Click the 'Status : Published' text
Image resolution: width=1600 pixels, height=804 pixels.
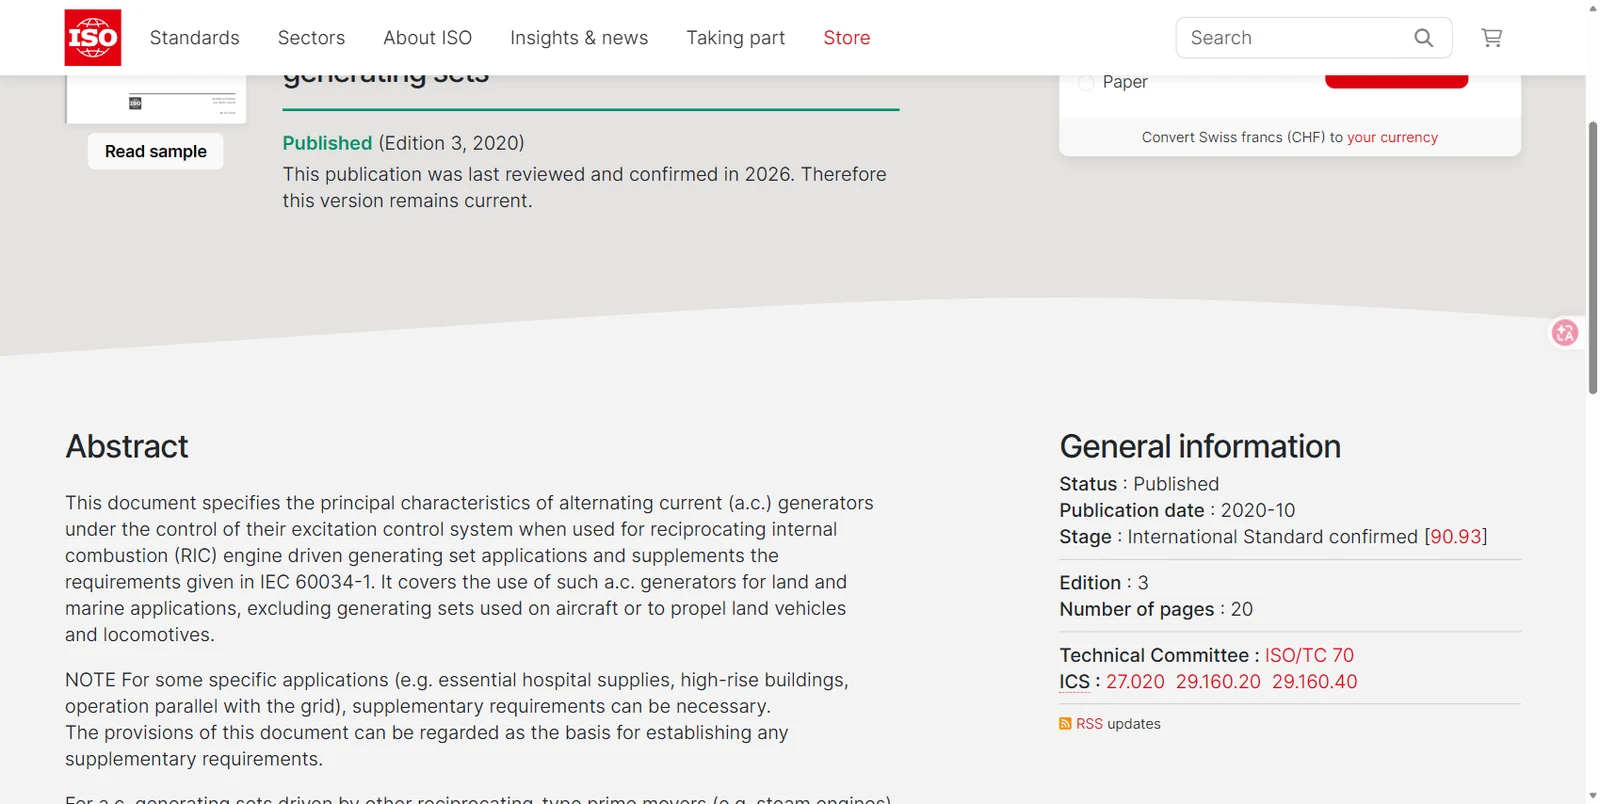coord(1139,484)
